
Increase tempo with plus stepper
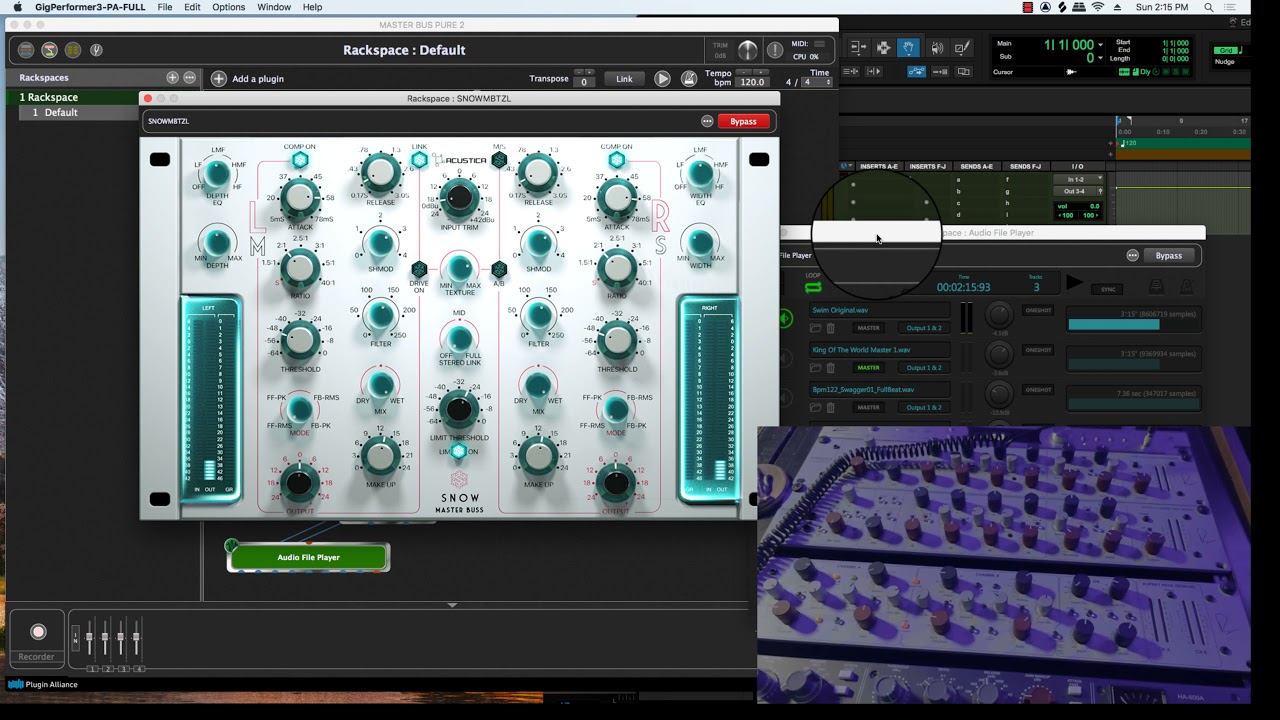tap(761, 73)
